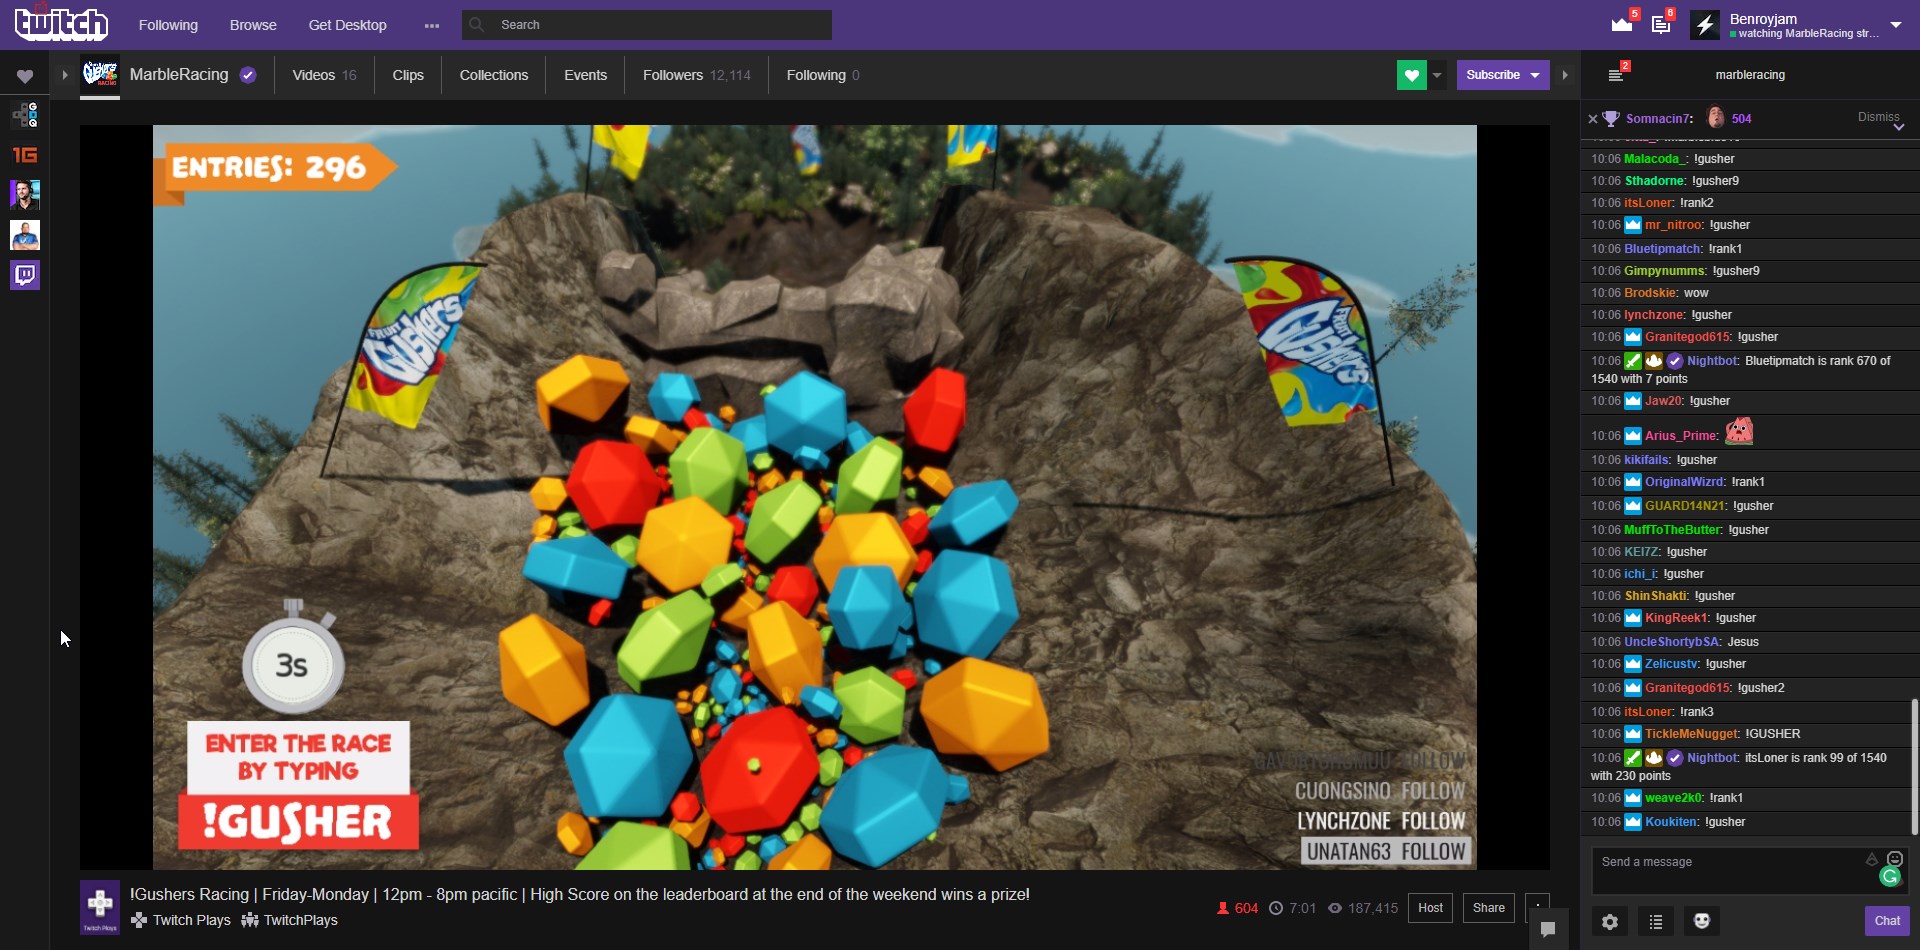Expand the Benroyjam user account menu

pyautogui.click(x=1895, y=24)
